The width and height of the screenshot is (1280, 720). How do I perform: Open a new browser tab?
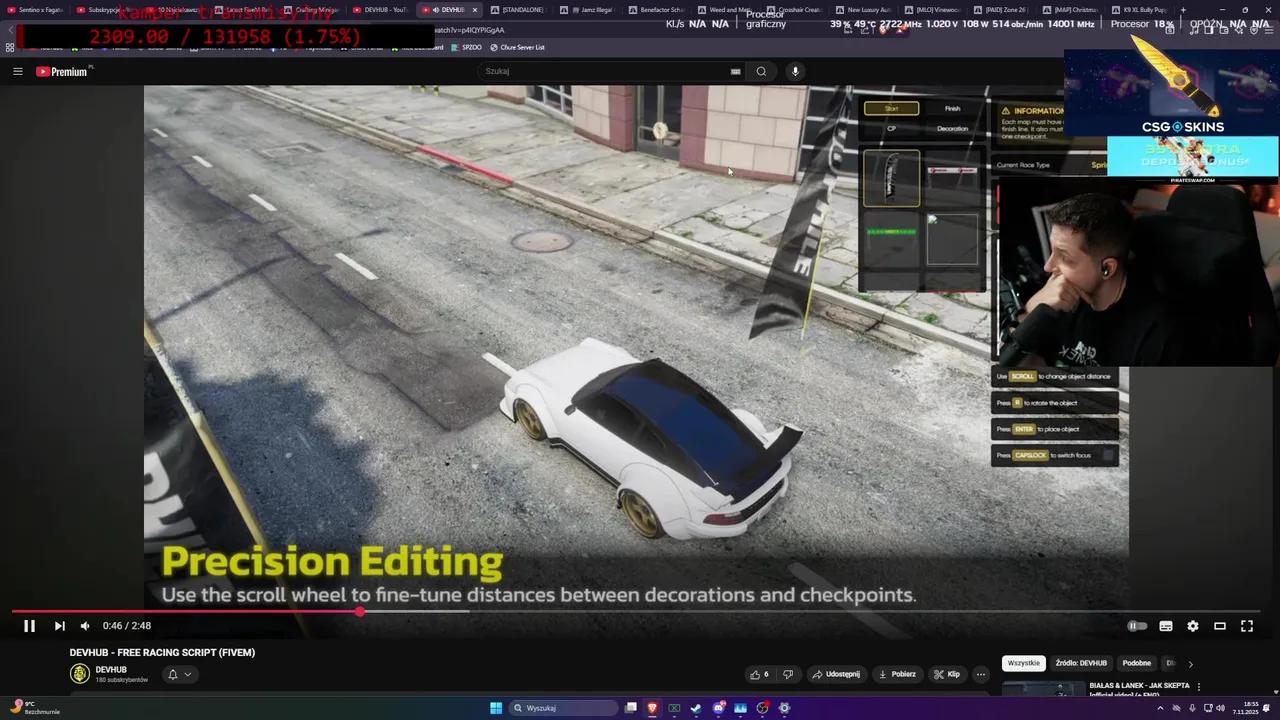(x=1183, y=10)
